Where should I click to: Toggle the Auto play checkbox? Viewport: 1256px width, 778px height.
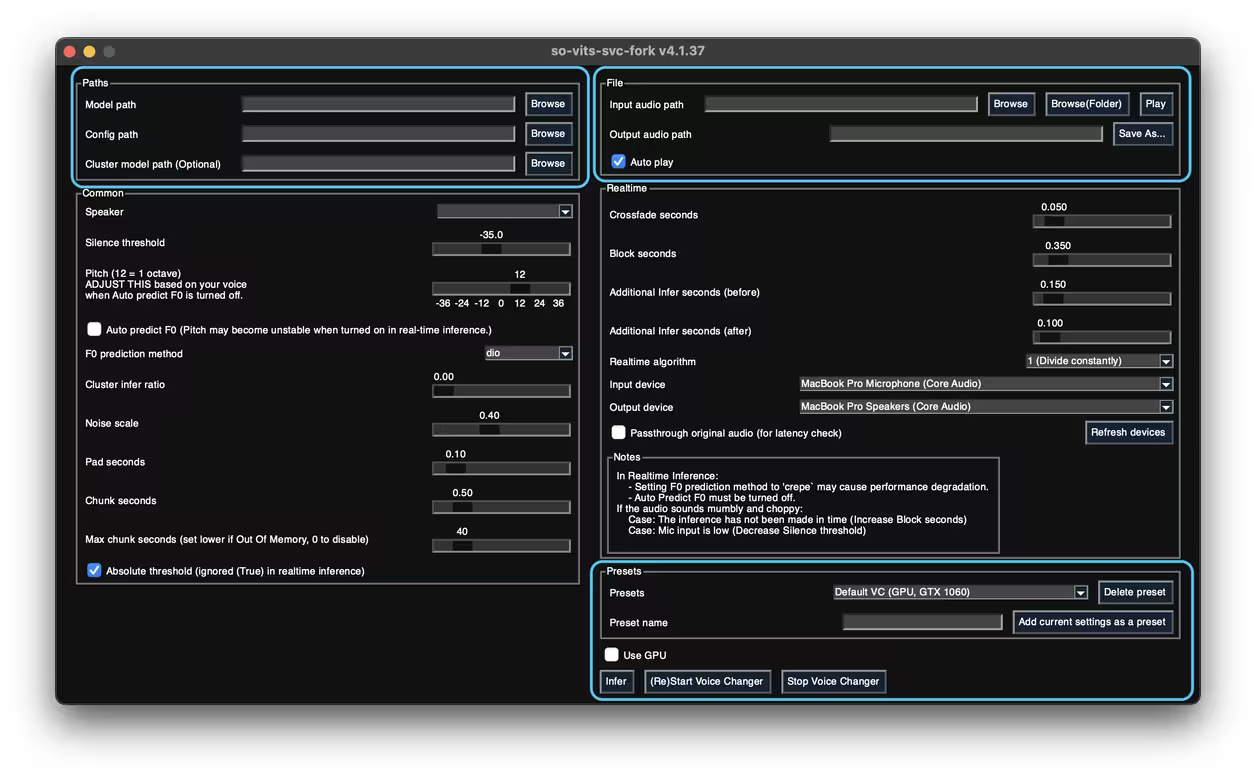(619, 162)
